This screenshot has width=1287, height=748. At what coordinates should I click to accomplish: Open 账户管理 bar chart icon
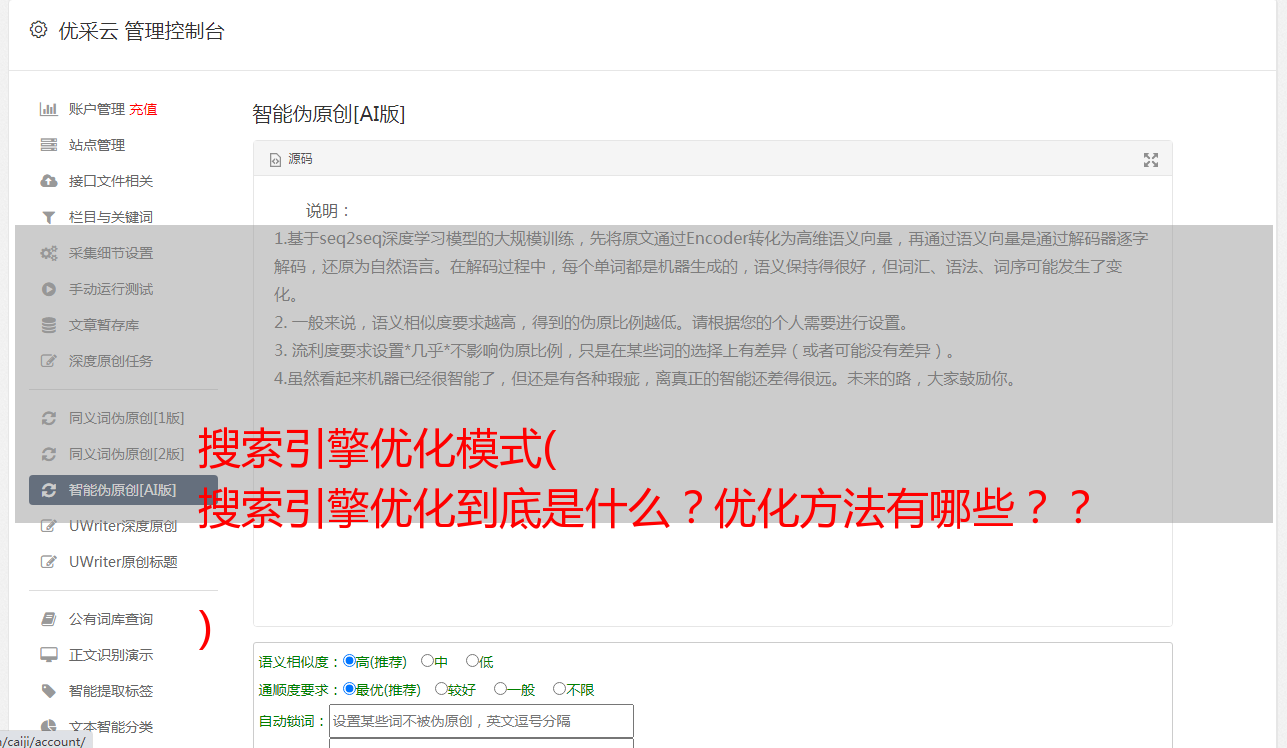(48, 109)
